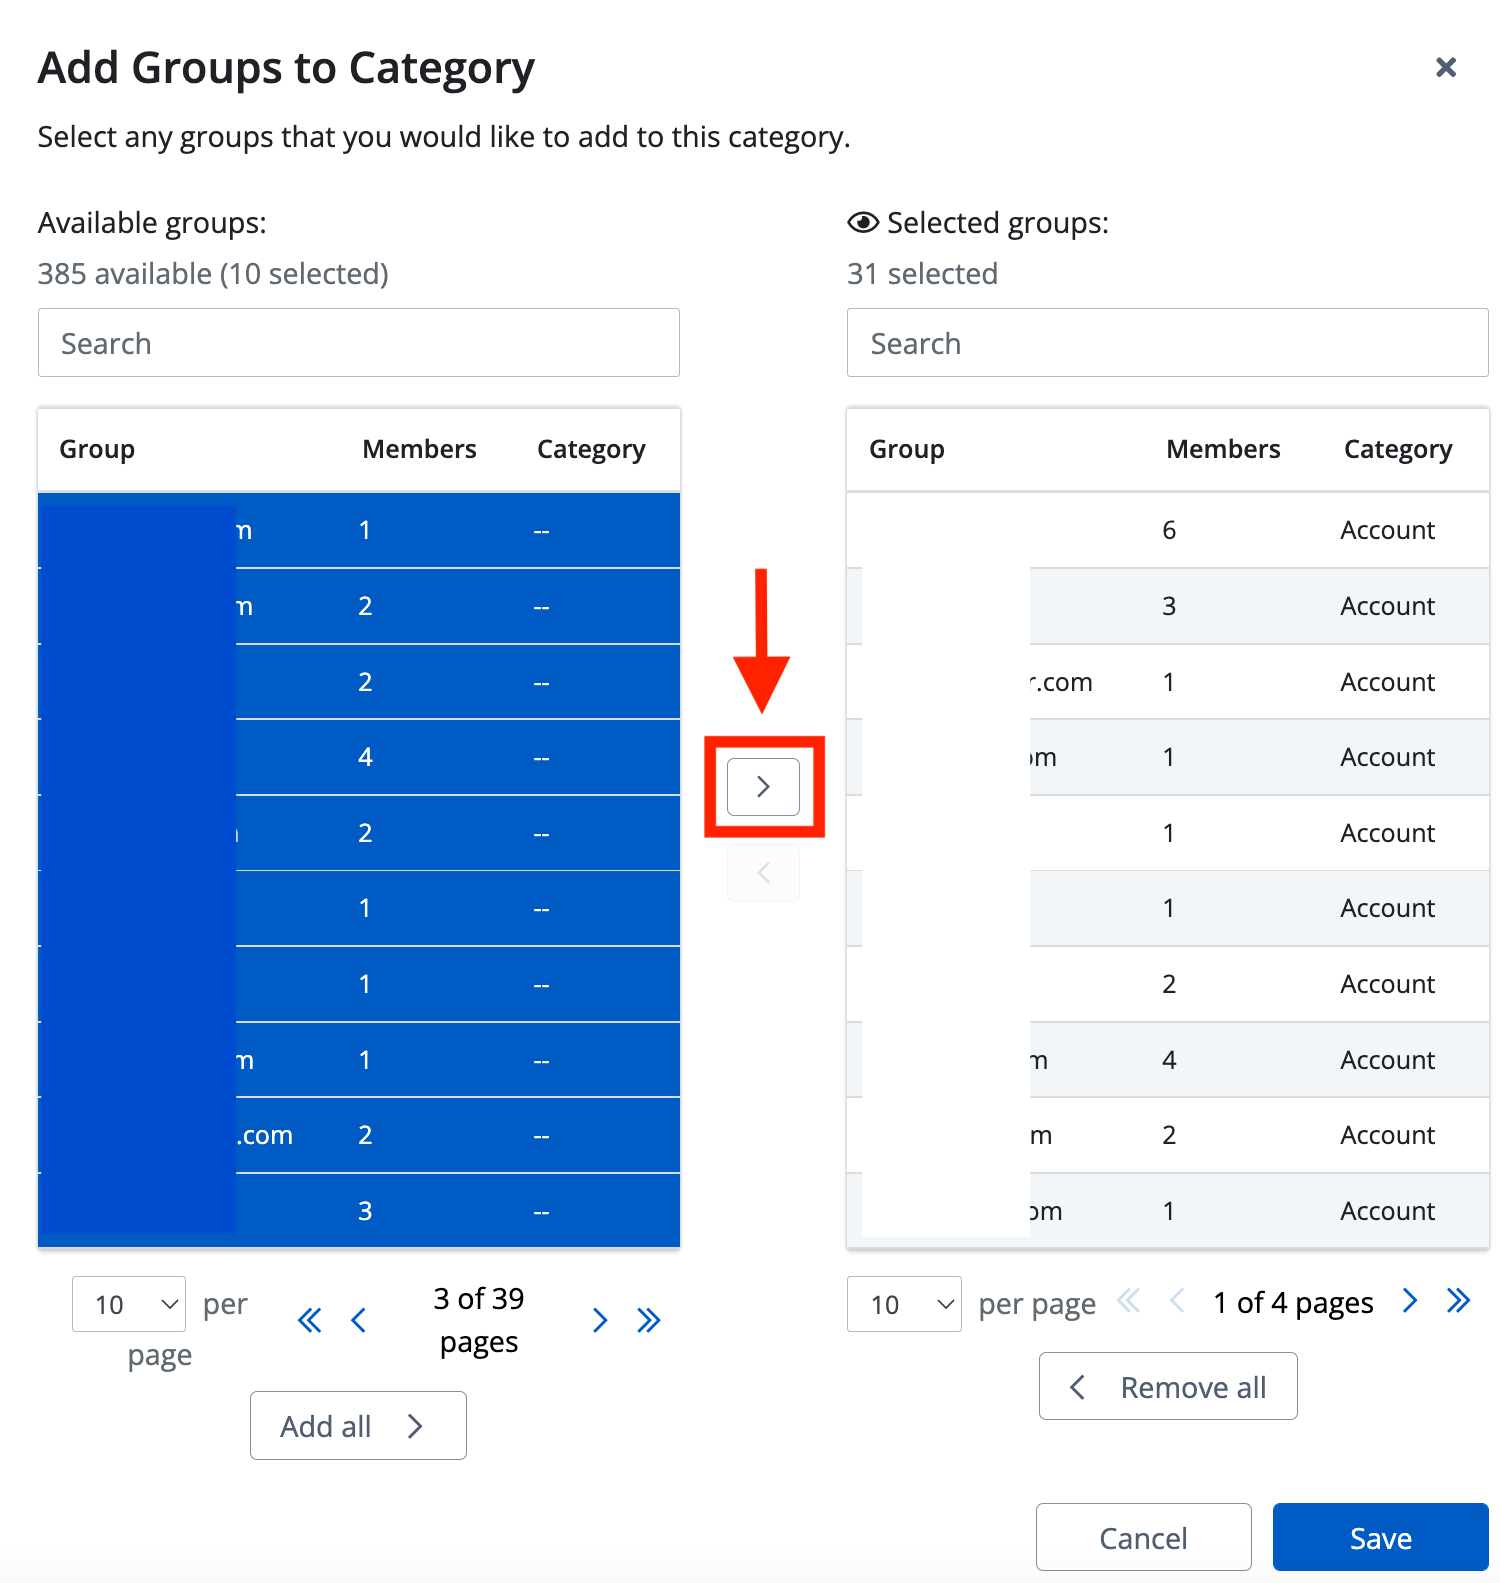The image size is (1500, 1583).
Task: Click the move-right arrow to add selected groups
Action: pyautogui.click(x=763, y=787)
